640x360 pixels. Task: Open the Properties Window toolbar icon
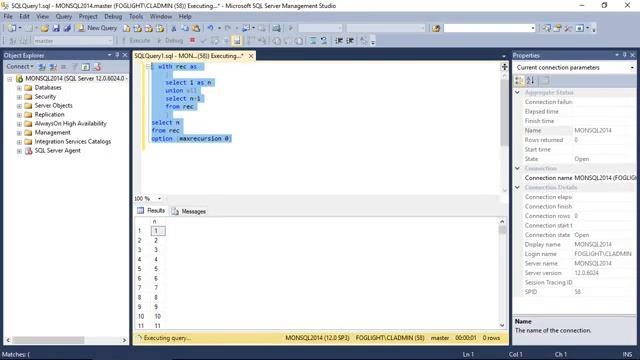click(x=558, y=28)
